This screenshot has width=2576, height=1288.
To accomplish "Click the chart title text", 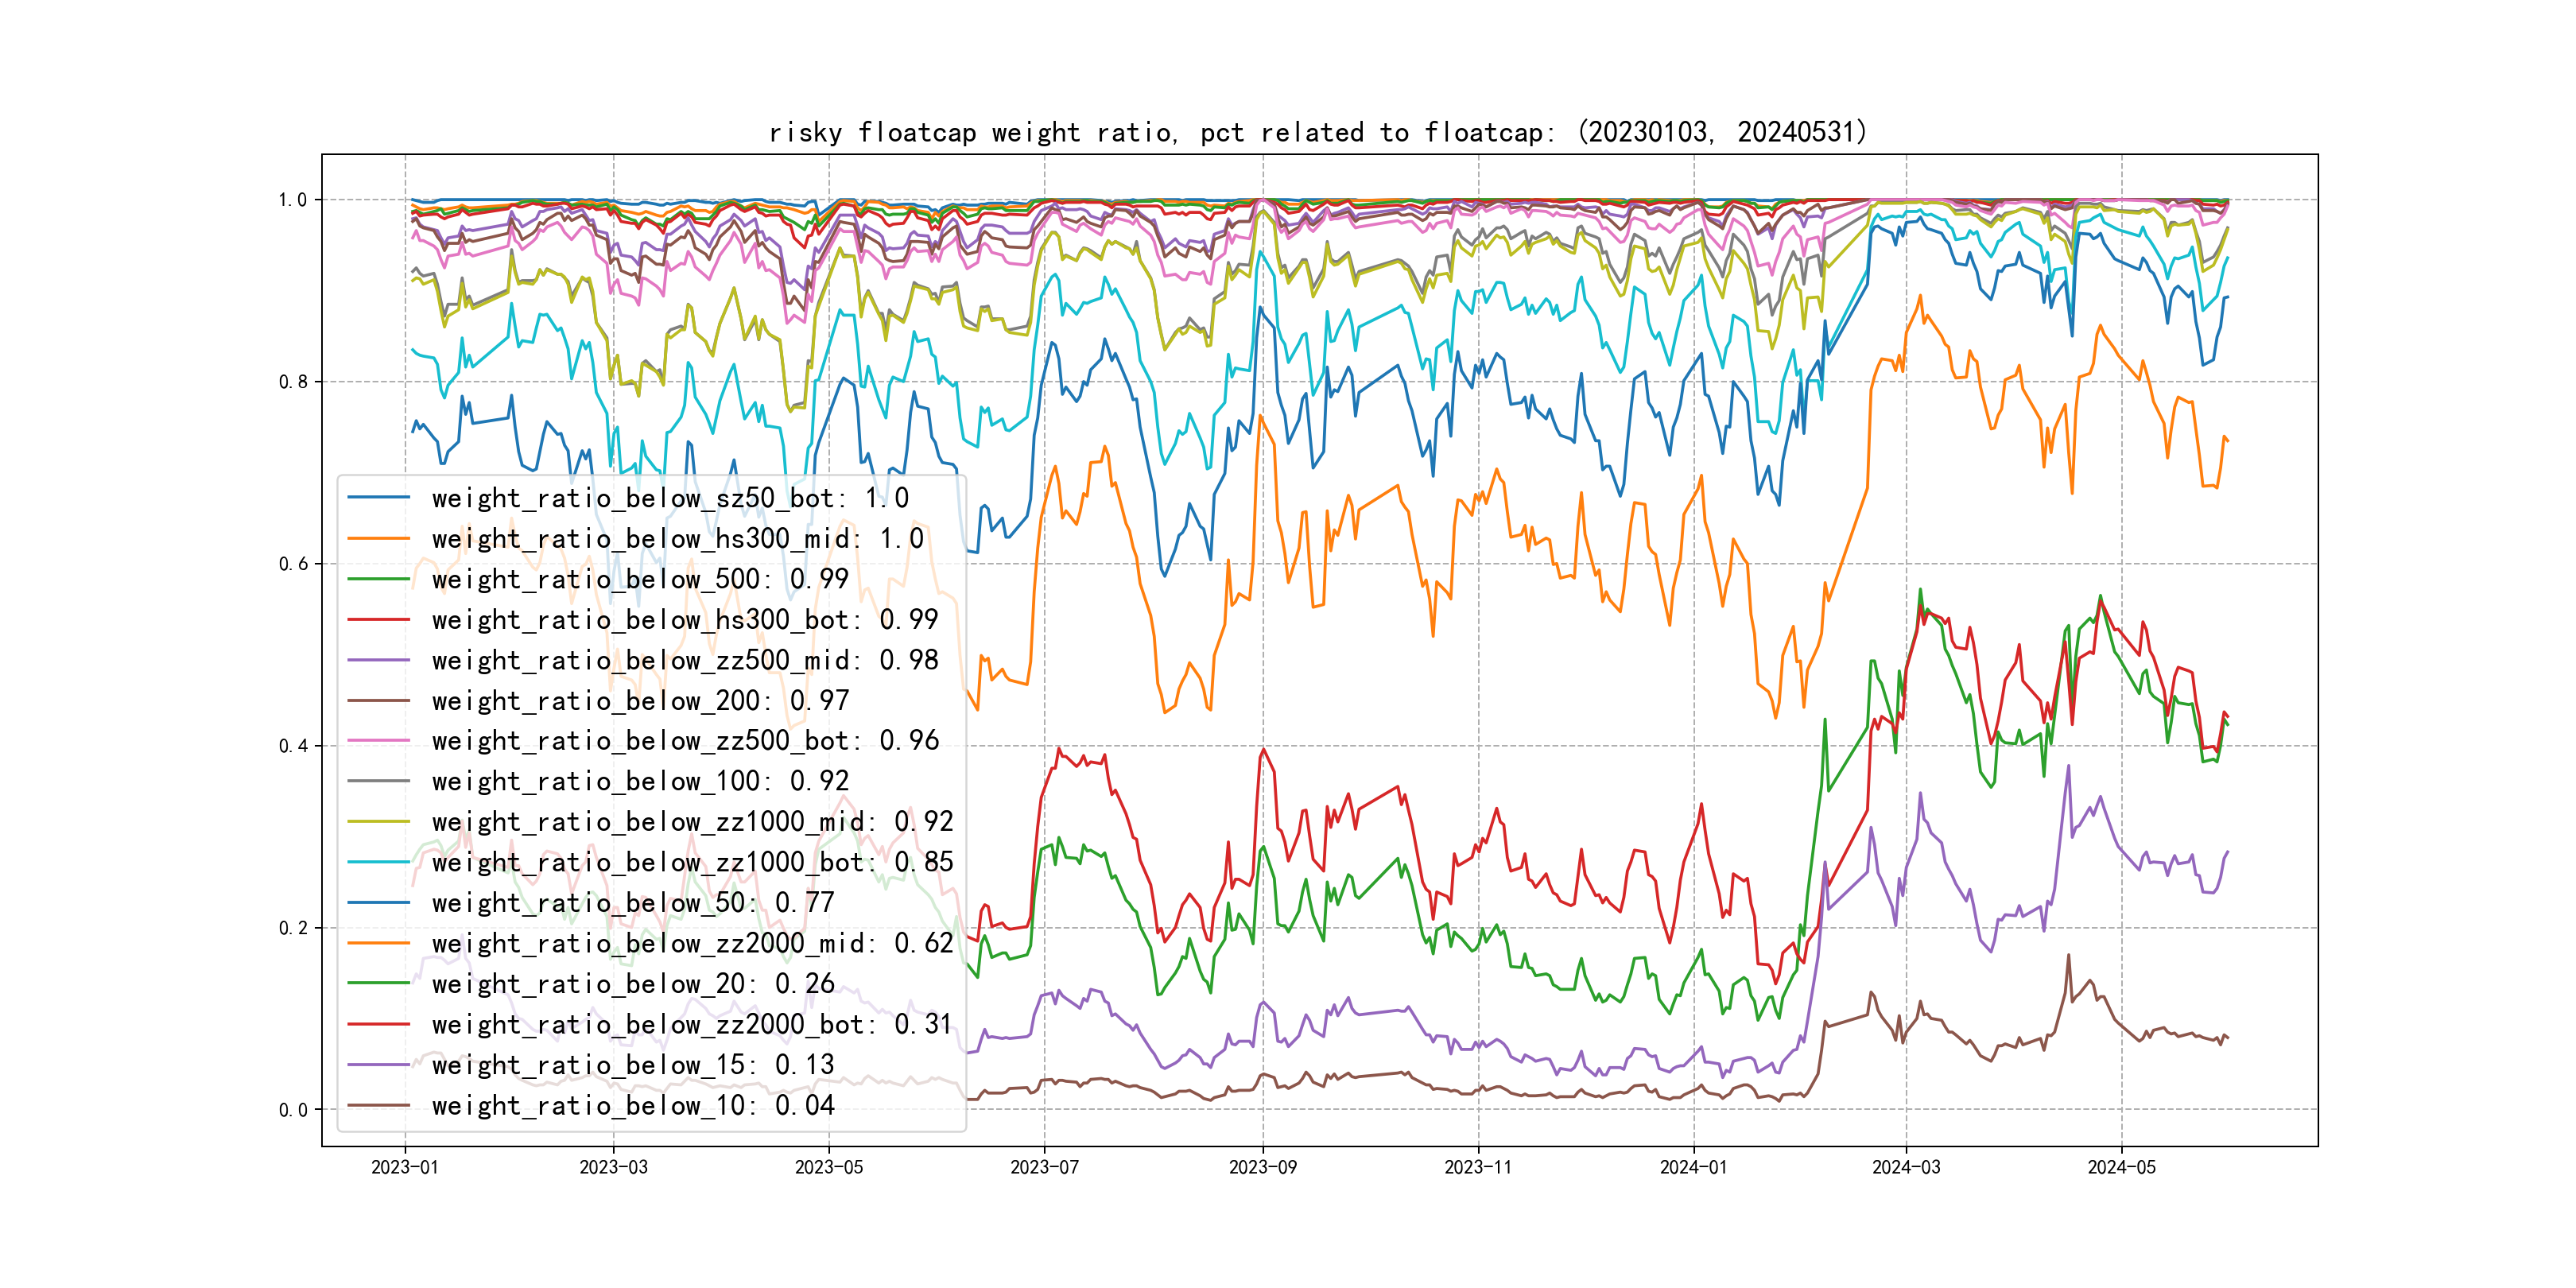I will point(1317,132).
